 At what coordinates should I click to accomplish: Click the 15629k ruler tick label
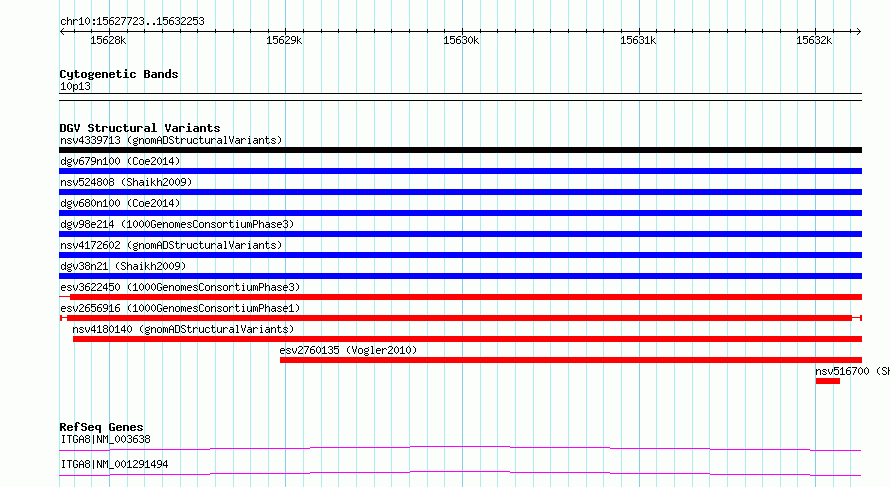(x=284, y=40)
